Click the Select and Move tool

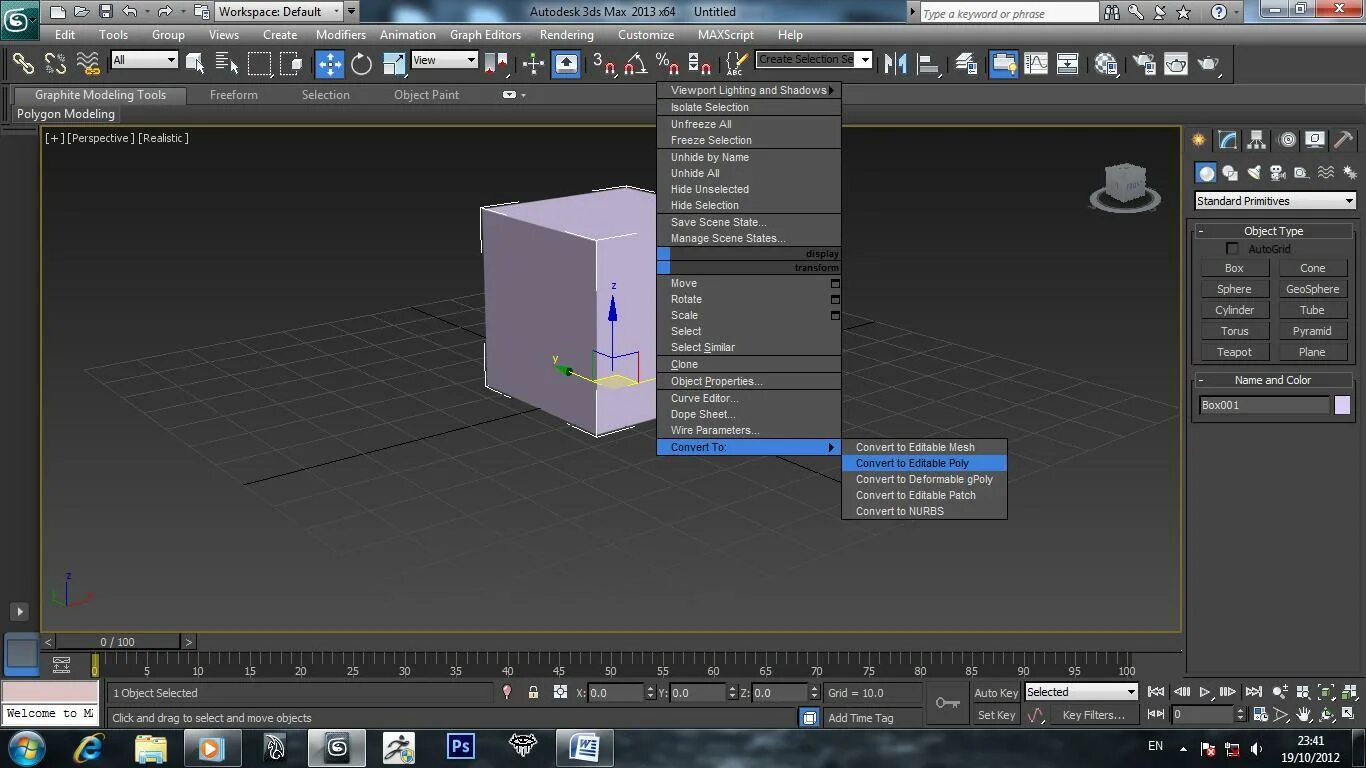329,64
